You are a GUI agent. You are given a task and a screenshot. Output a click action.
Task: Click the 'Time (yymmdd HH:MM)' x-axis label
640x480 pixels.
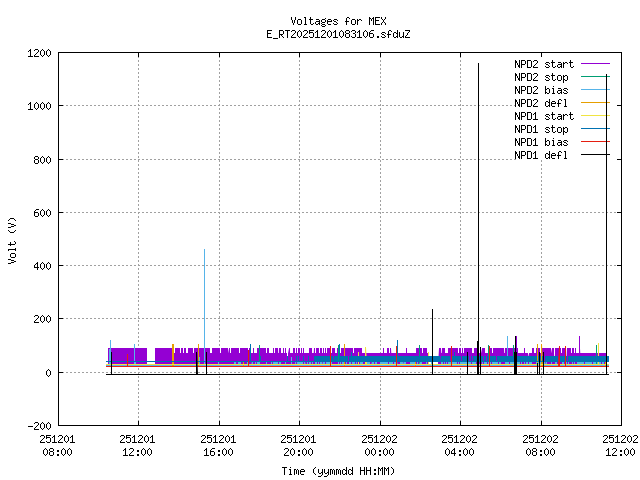338,470
